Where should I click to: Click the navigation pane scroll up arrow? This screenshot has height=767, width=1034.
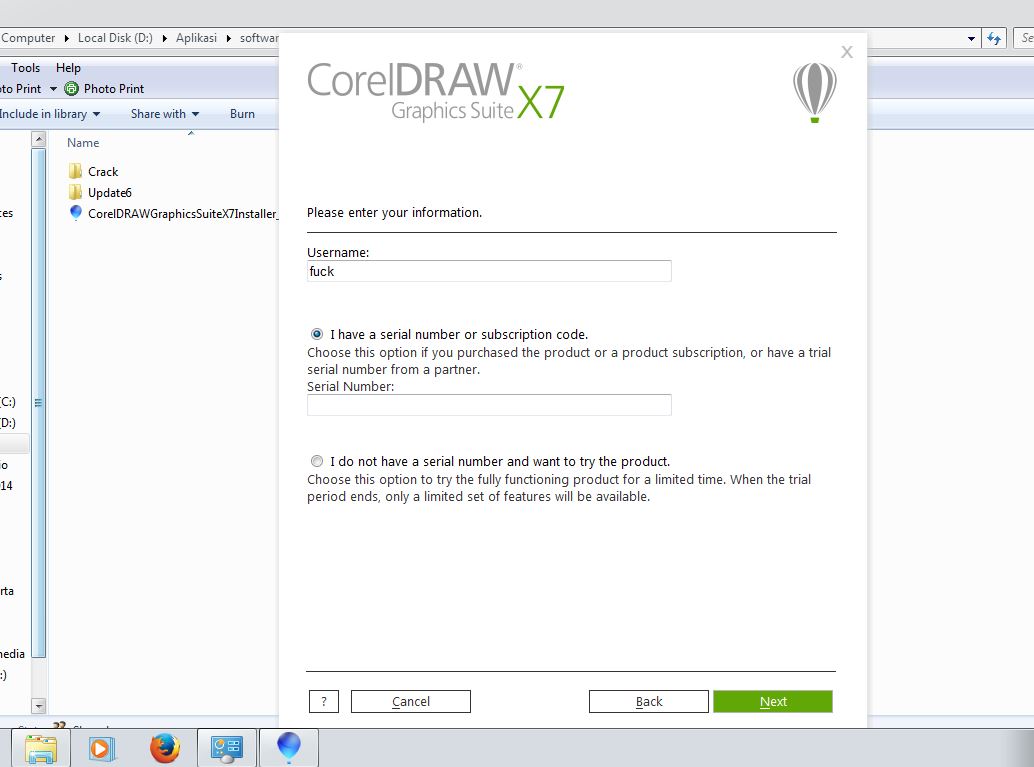pyautogui.click(x=39, y=139)
